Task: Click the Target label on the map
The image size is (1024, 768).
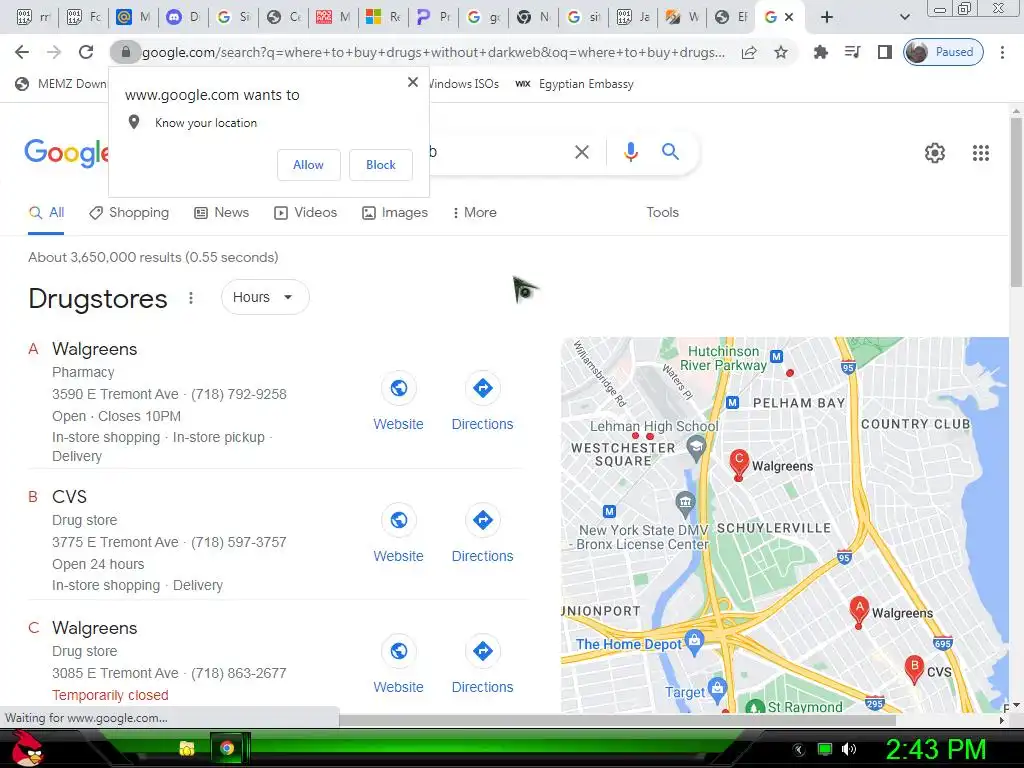Action: tap(685, 692)
